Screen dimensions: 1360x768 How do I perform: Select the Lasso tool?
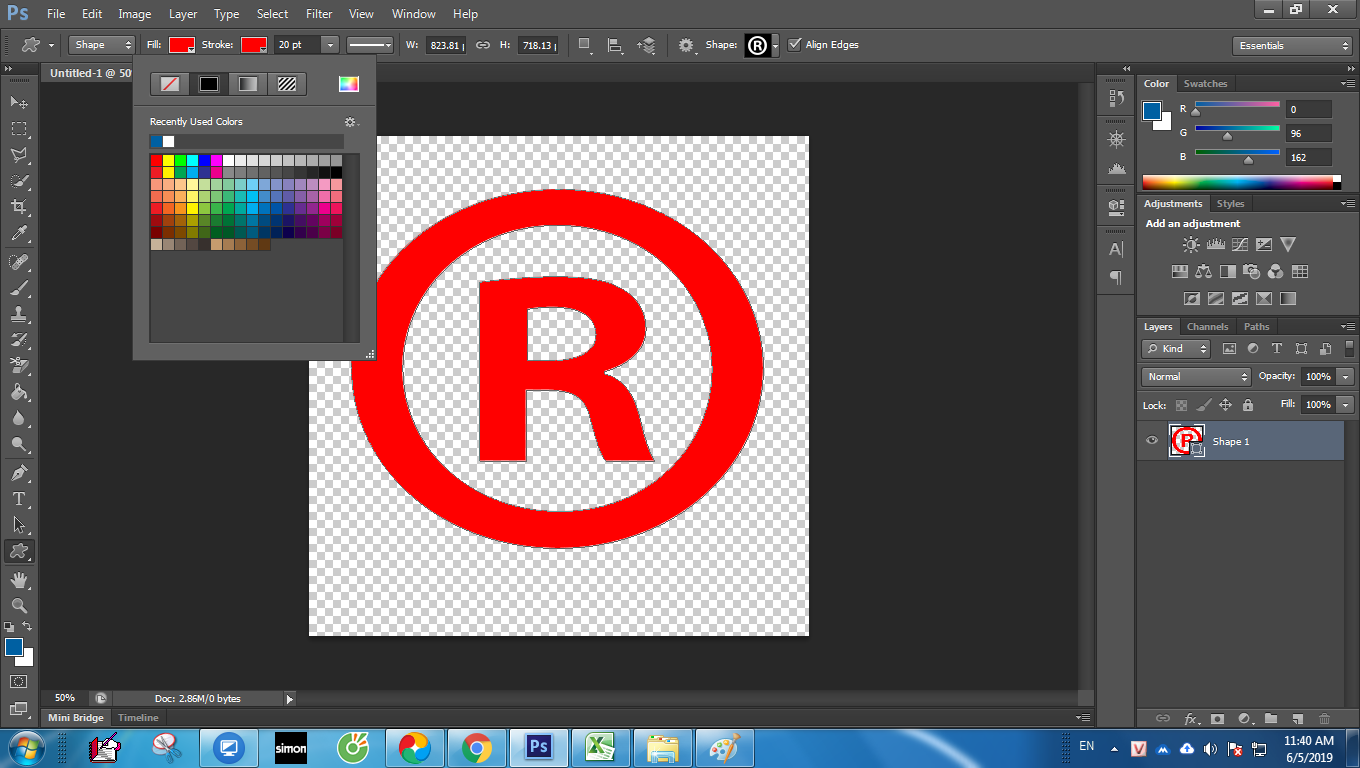click(19, 155)
